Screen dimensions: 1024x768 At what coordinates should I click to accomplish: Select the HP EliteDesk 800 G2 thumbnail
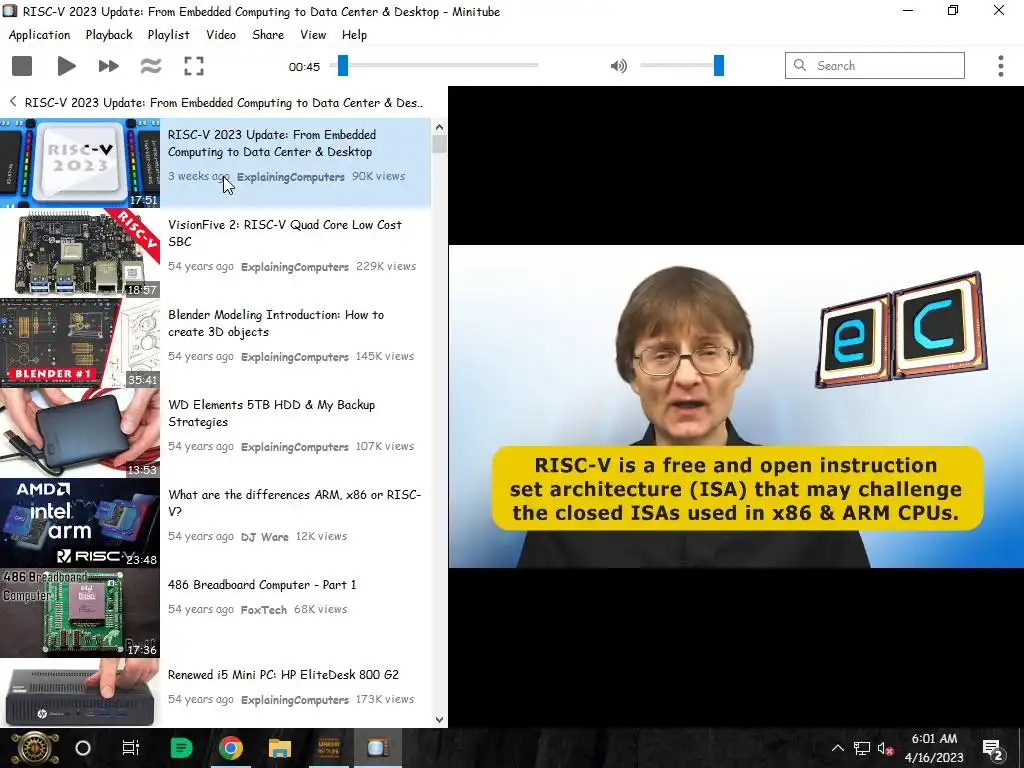(80, 693)
